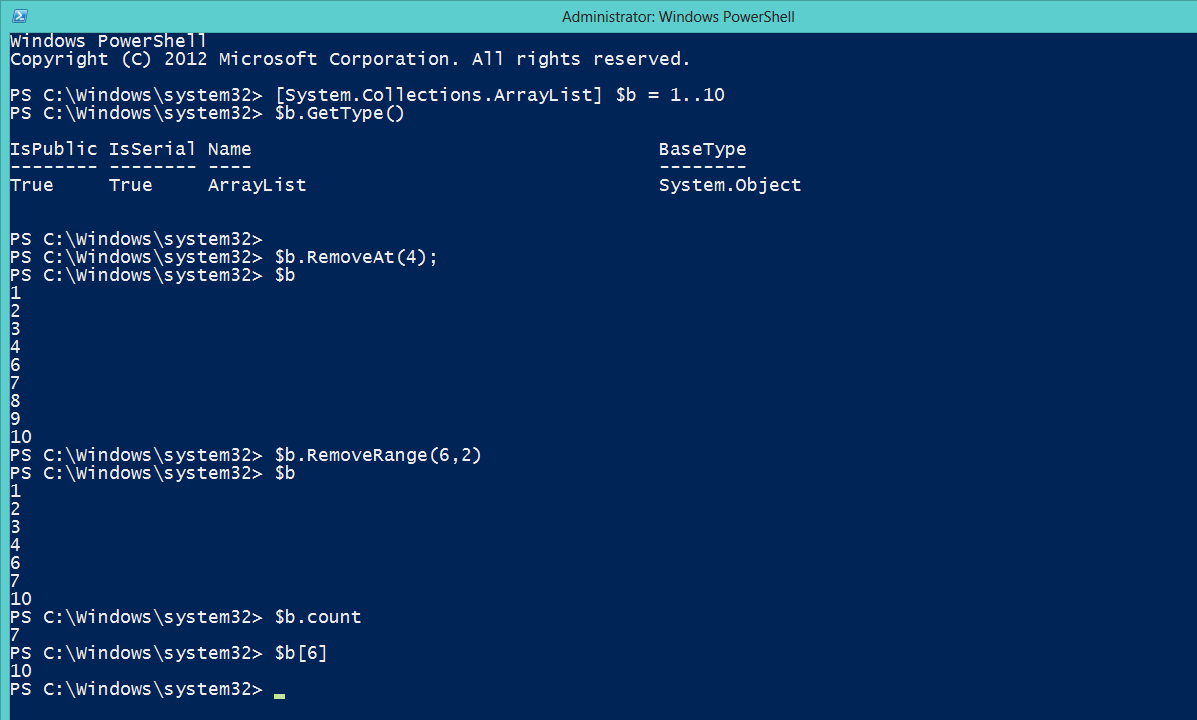Click the System.Object value
The height and width of the screenshot is (720, 1197).
(x=730, y=186)
